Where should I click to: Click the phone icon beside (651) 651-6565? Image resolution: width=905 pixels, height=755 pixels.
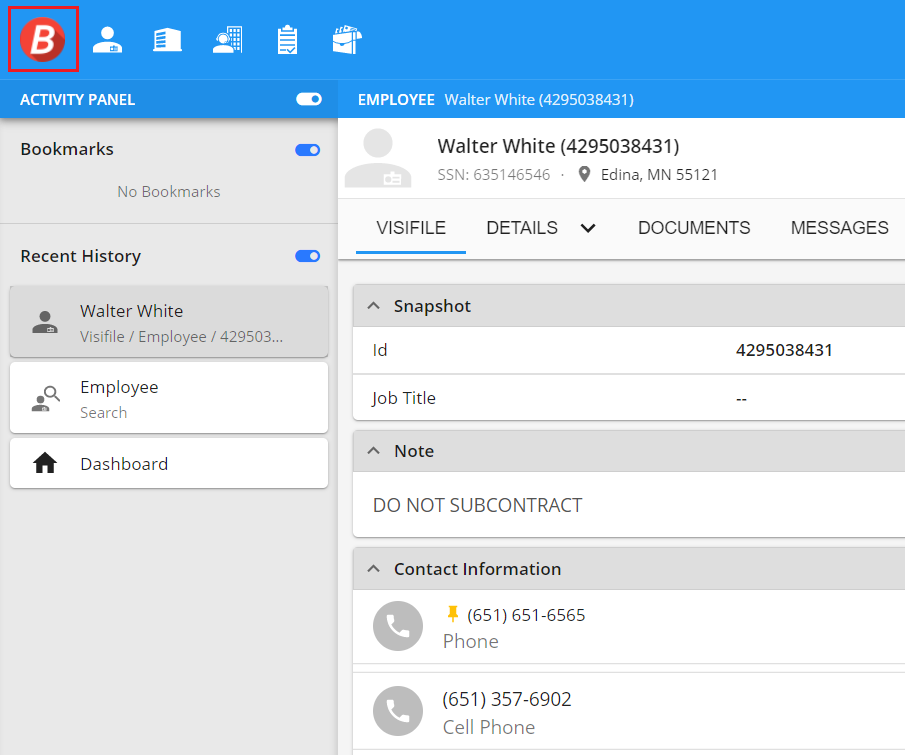click(x=398, y=627)
